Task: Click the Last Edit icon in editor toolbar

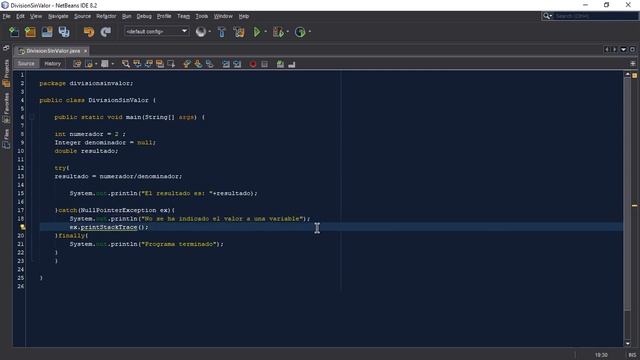Action: tap(77, 64)
